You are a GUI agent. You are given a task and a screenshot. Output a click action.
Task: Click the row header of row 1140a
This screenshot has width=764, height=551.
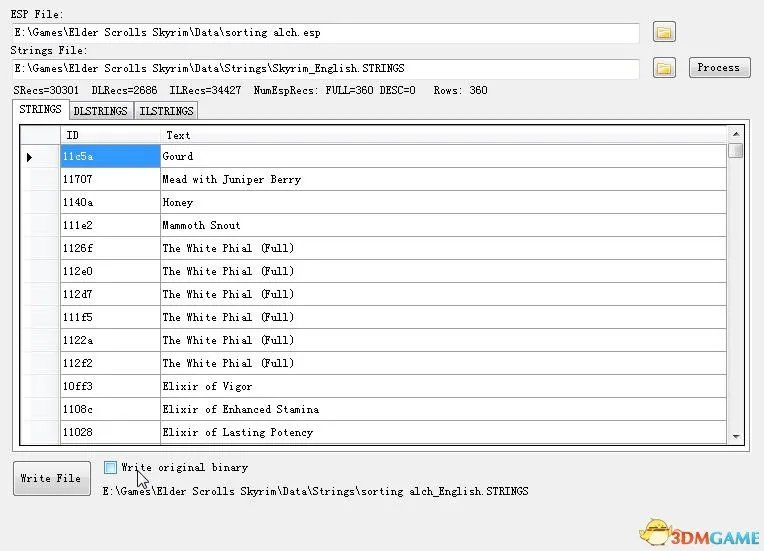click(40, 202)
